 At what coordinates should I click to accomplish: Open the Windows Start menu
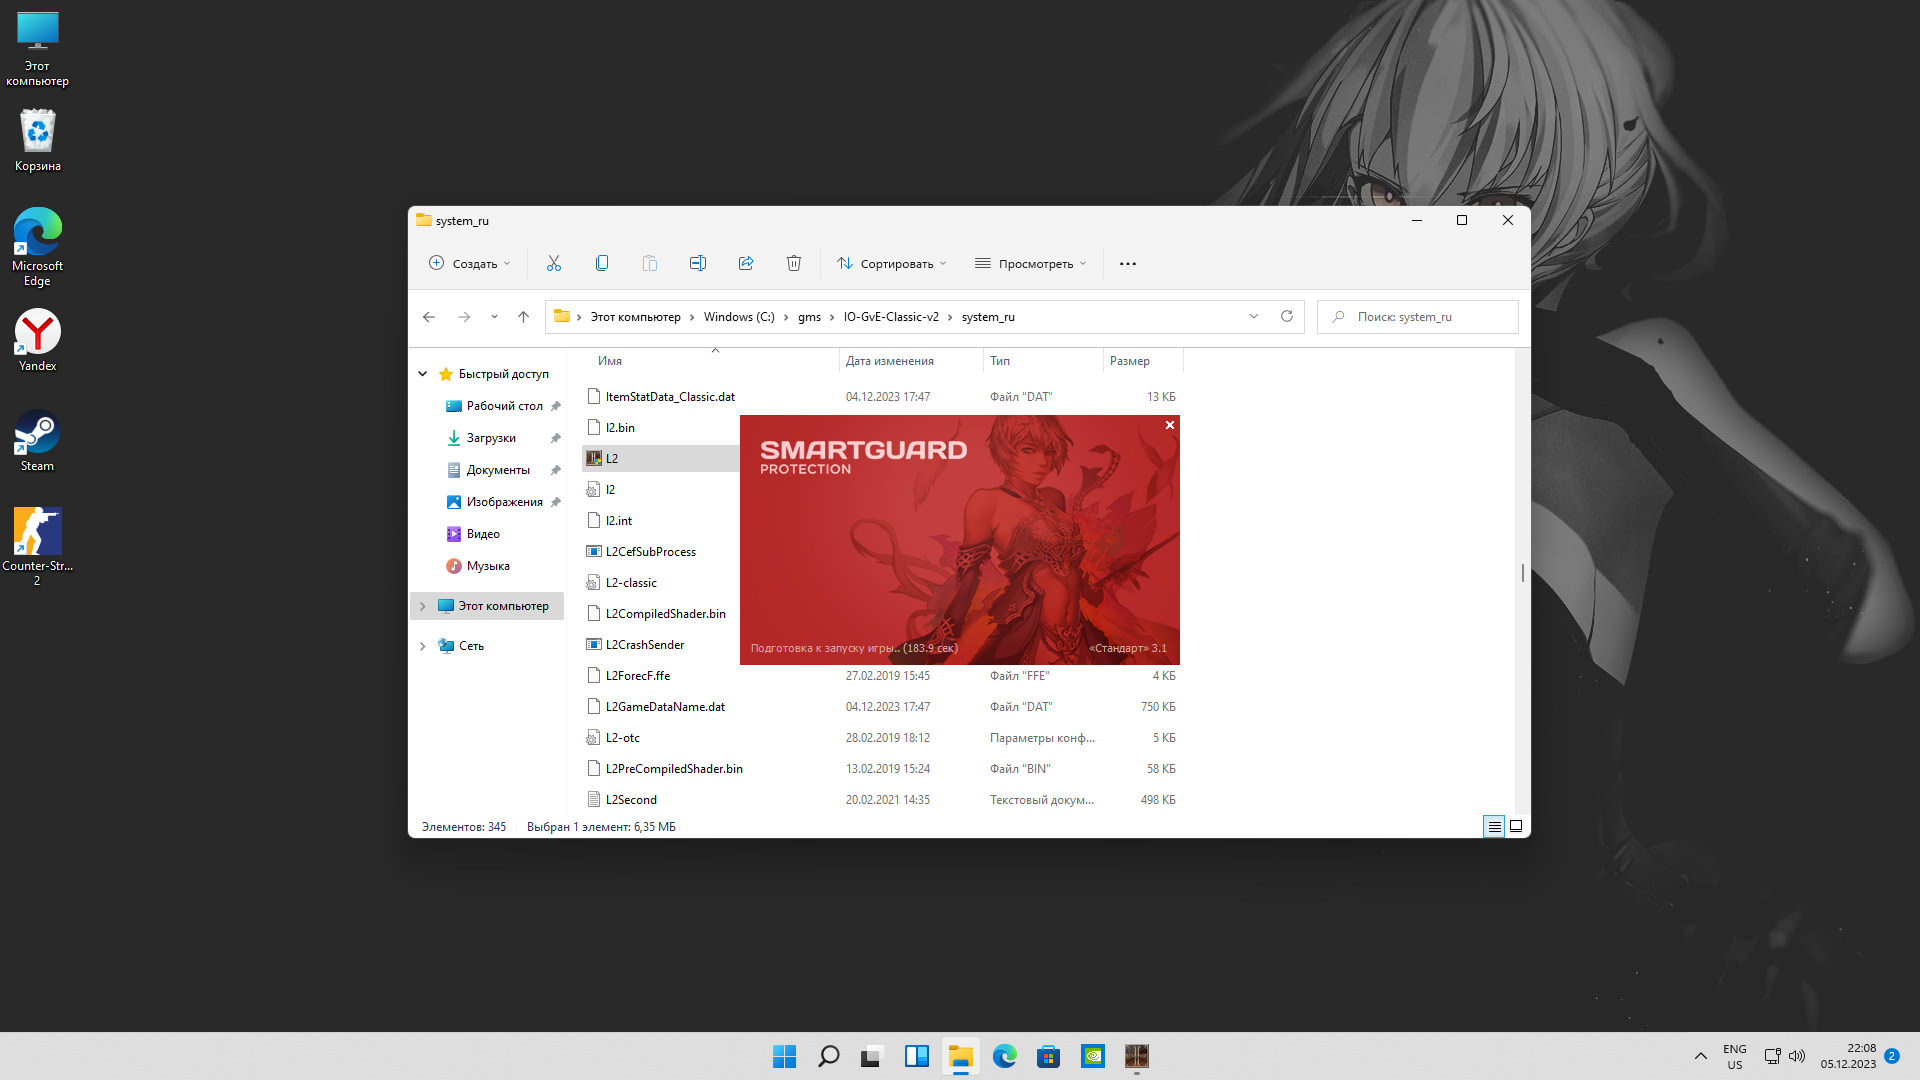point(785,1056)
